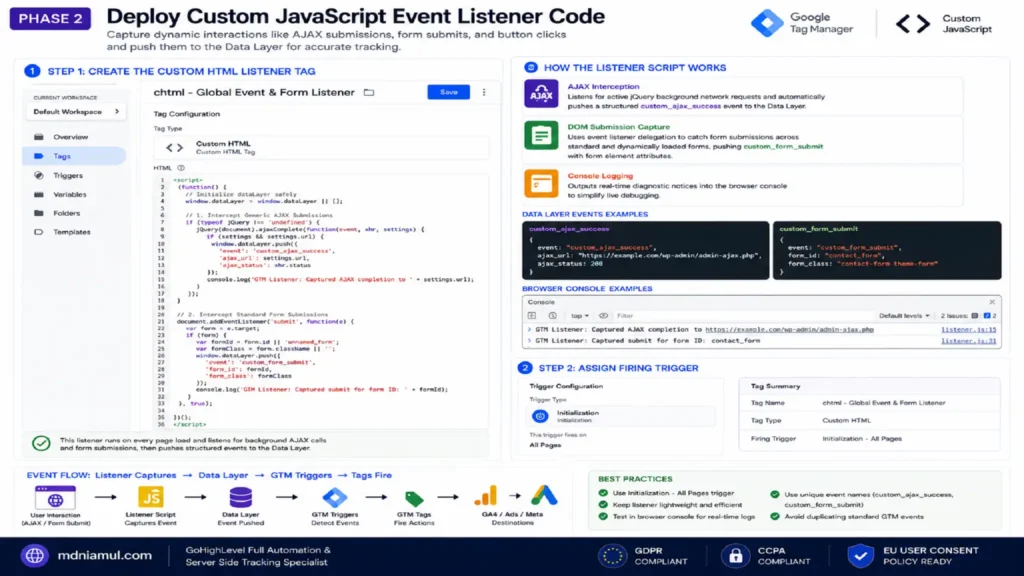Select Tags in the GTM sidebar
Image resolution: width=1024 pixels, height=576 pixels.
pos(76,156)
